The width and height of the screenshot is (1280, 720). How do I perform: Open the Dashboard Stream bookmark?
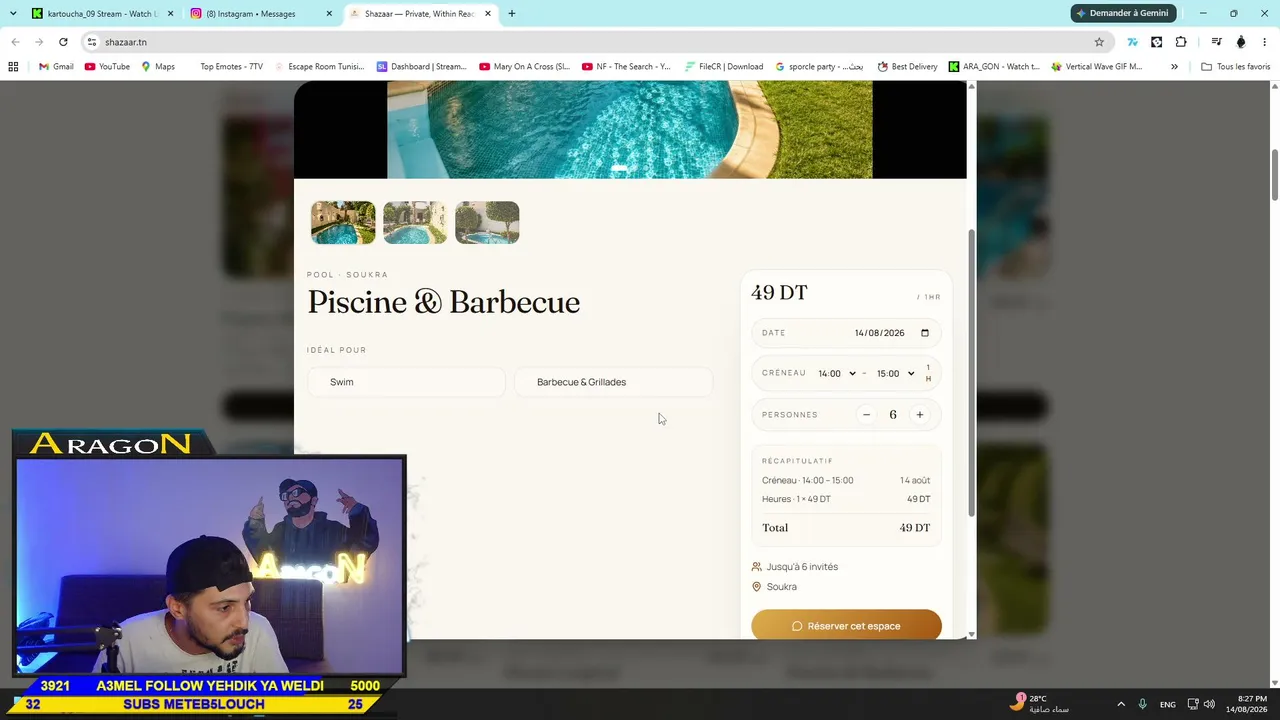coord(422,67)
